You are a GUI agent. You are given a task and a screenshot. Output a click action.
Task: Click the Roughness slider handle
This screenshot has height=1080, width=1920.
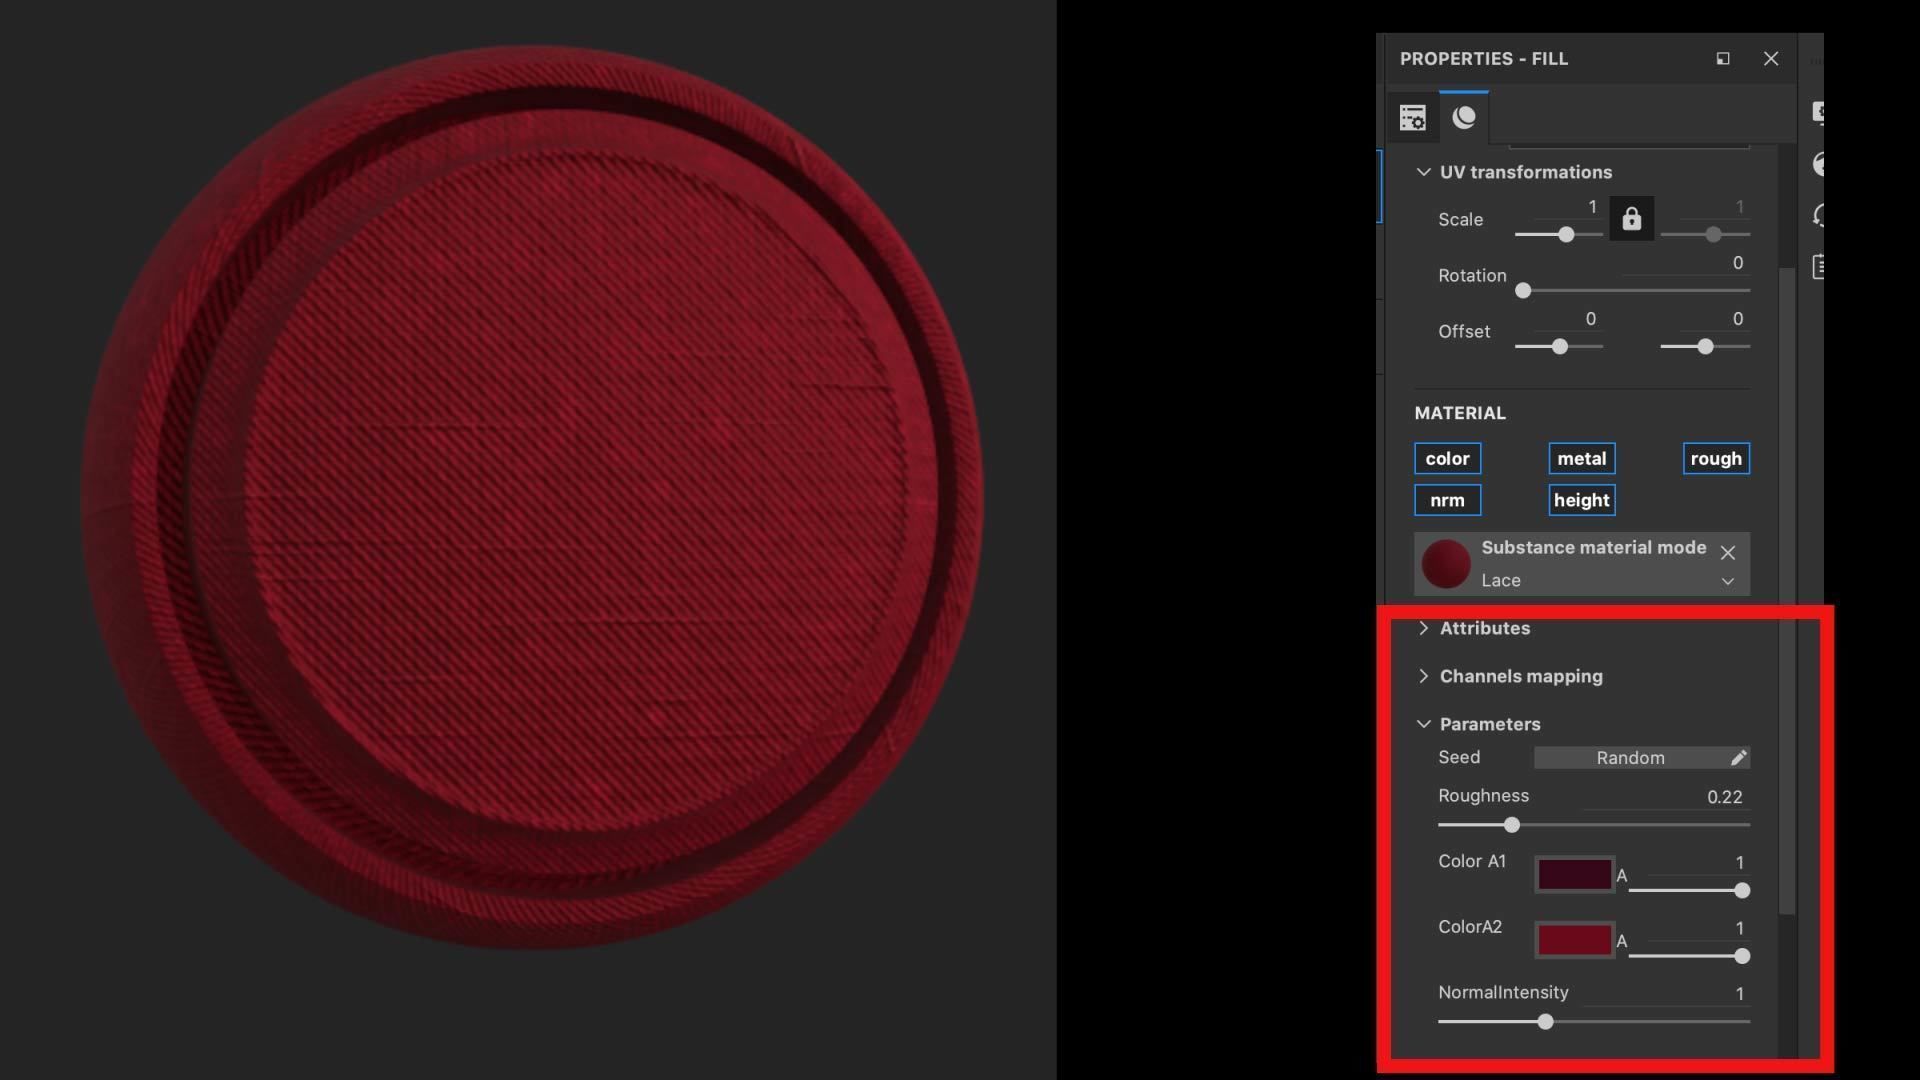[x=1512, y=826]
